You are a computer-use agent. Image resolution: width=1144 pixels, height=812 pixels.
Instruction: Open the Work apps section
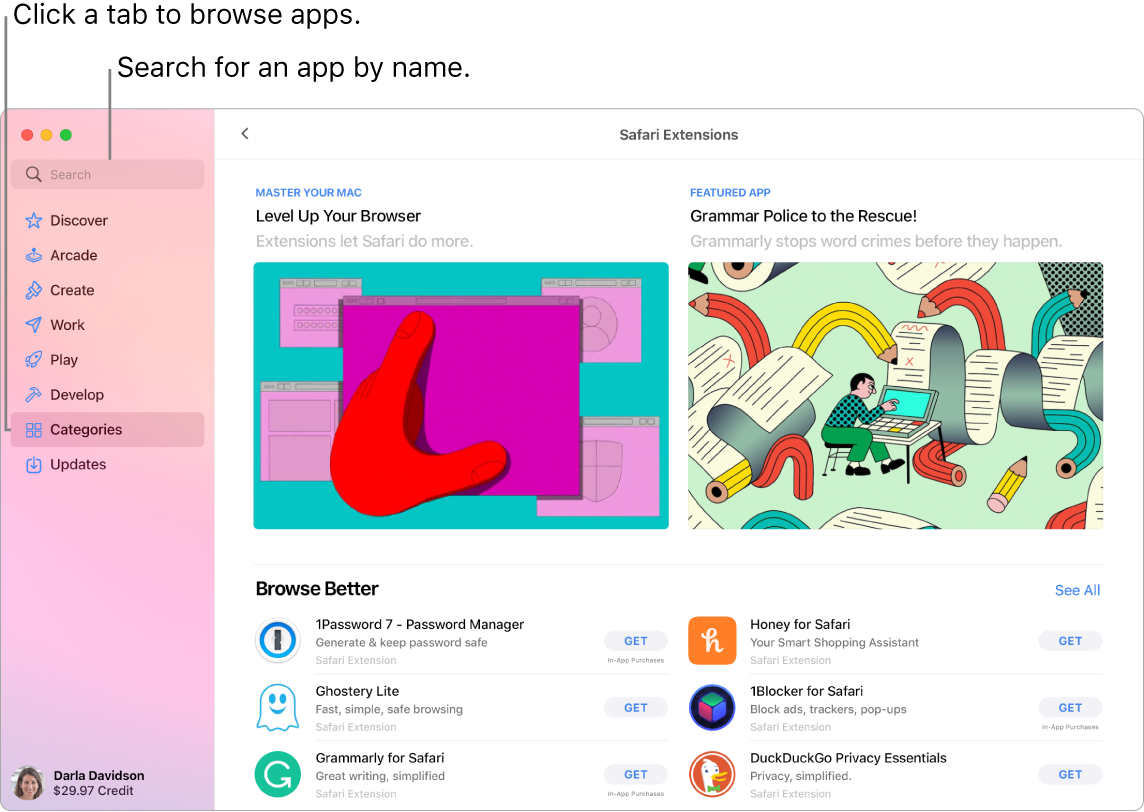tap(66, 324)
